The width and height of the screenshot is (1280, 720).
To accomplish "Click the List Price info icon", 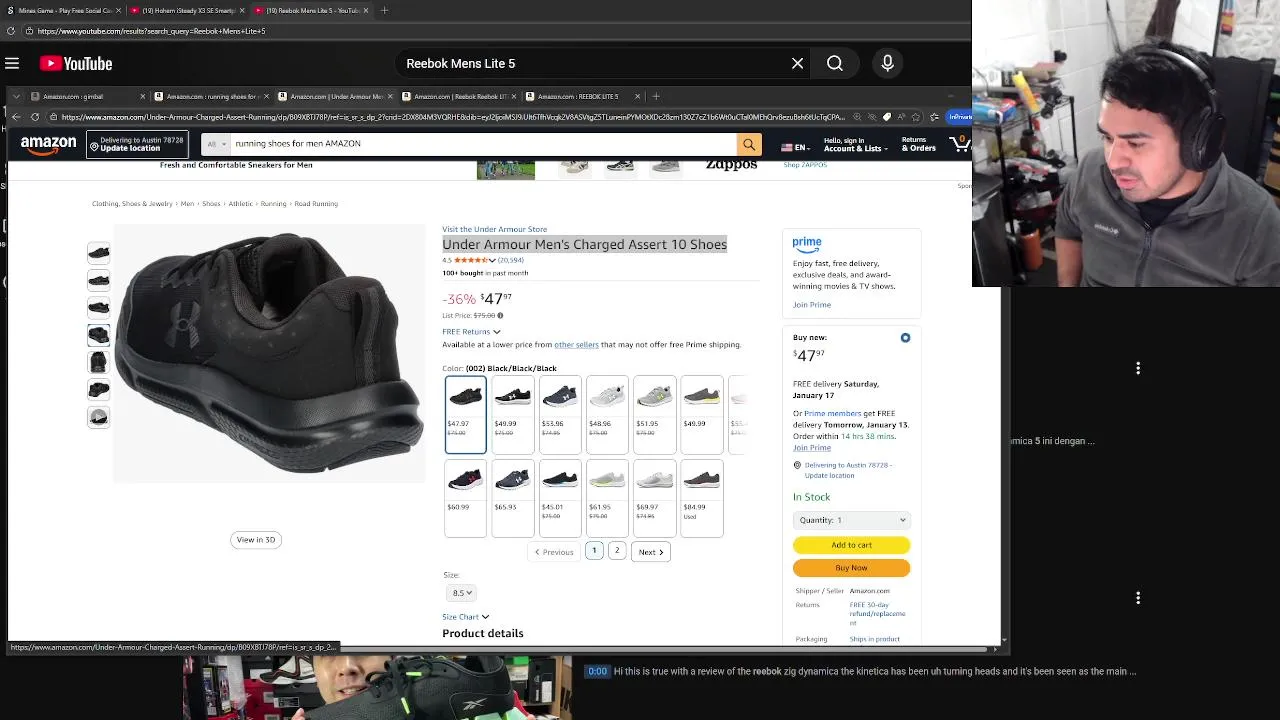I will tap(500, 316).
